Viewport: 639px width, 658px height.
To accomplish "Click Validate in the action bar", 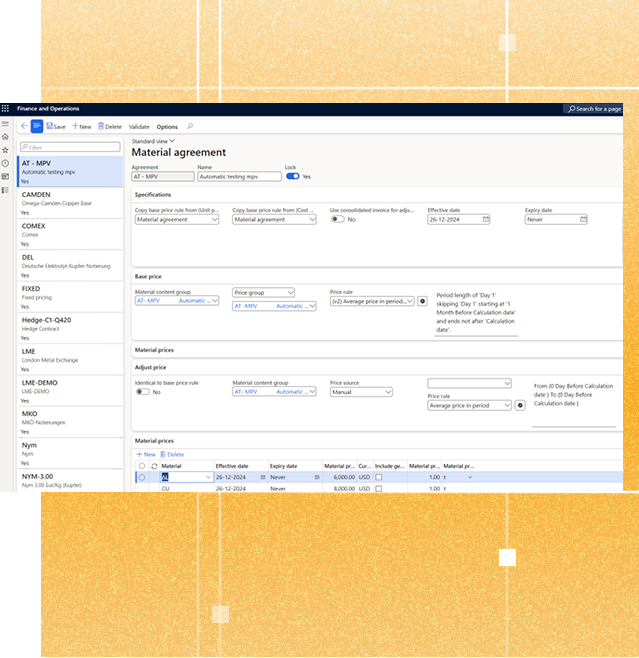I will point(139,127).
